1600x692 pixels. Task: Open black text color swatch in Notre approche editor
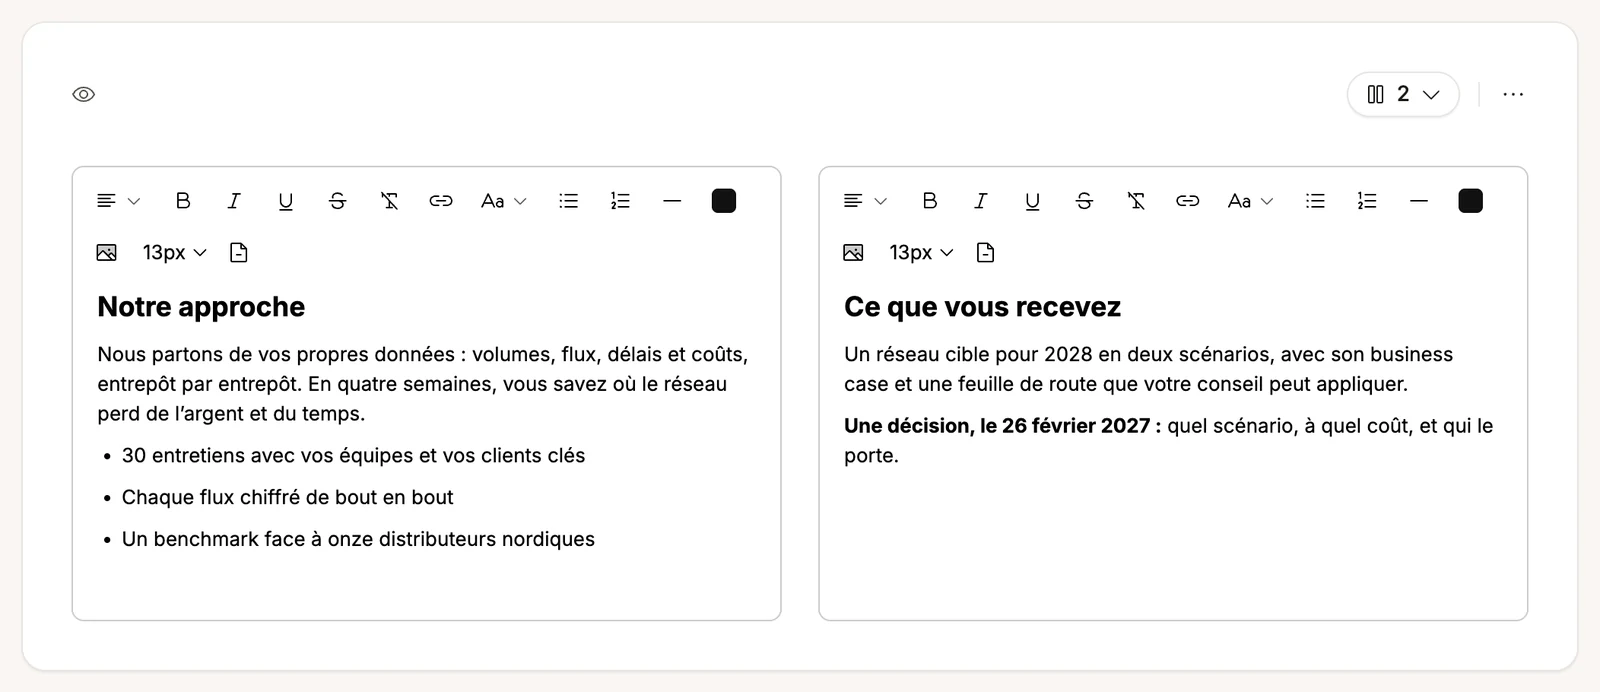[x=724, y=201]
